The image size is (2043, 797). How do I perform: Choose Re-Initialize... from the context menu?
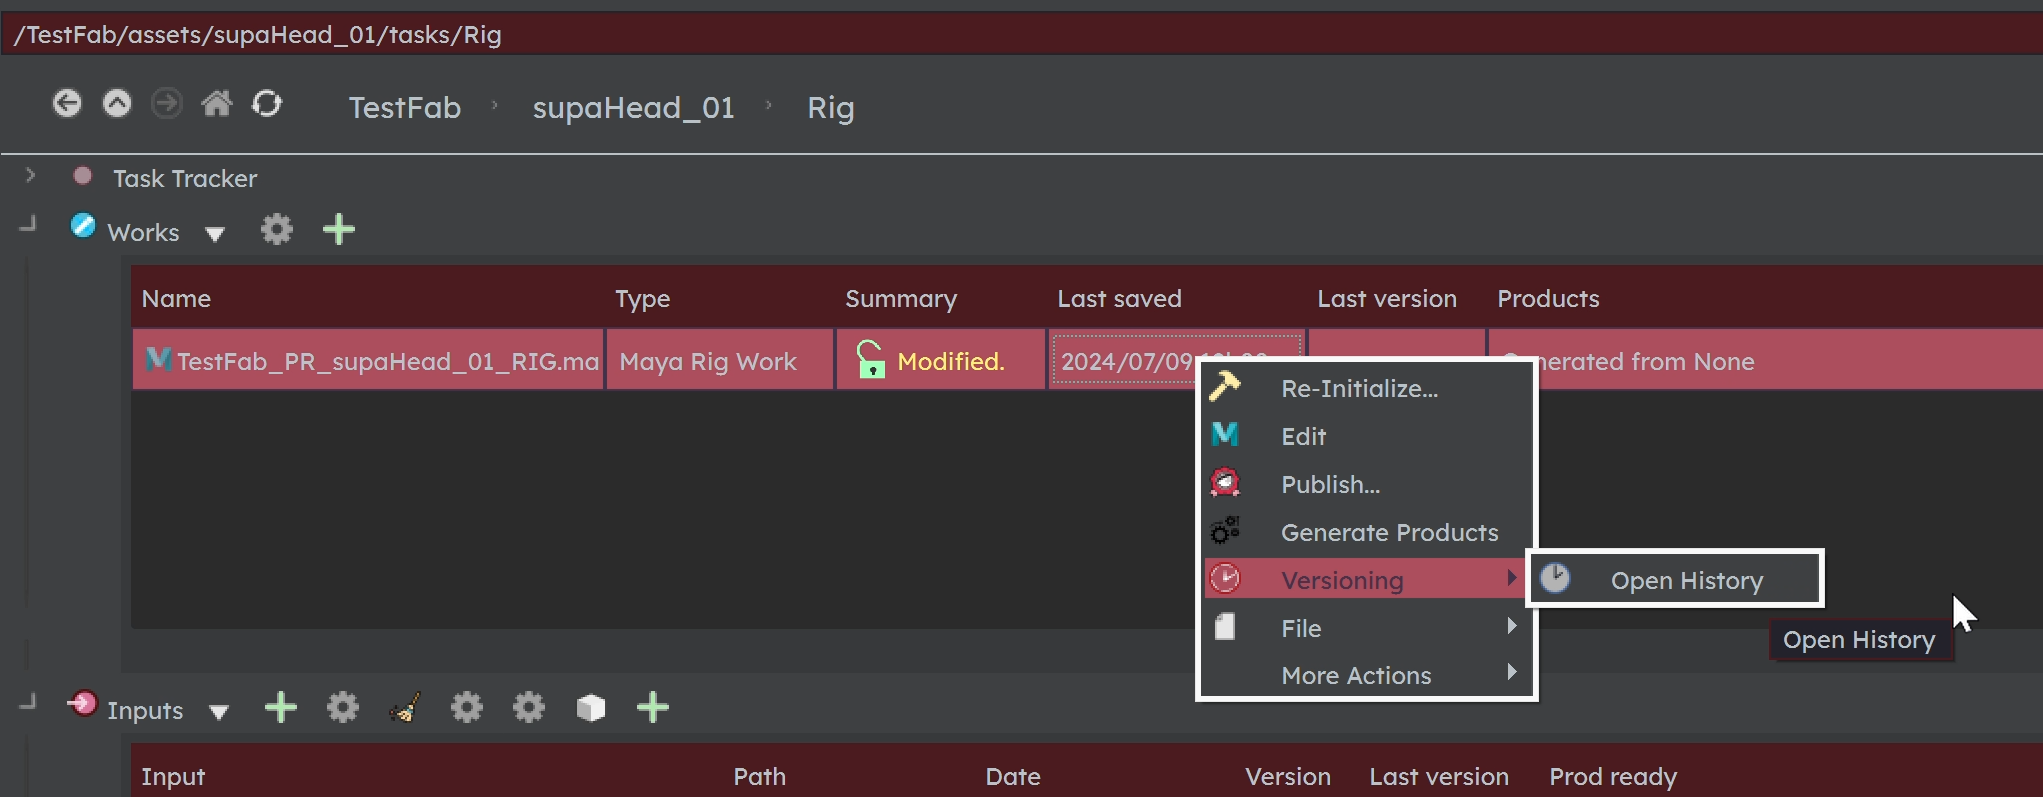click(x=1367, y=388)
